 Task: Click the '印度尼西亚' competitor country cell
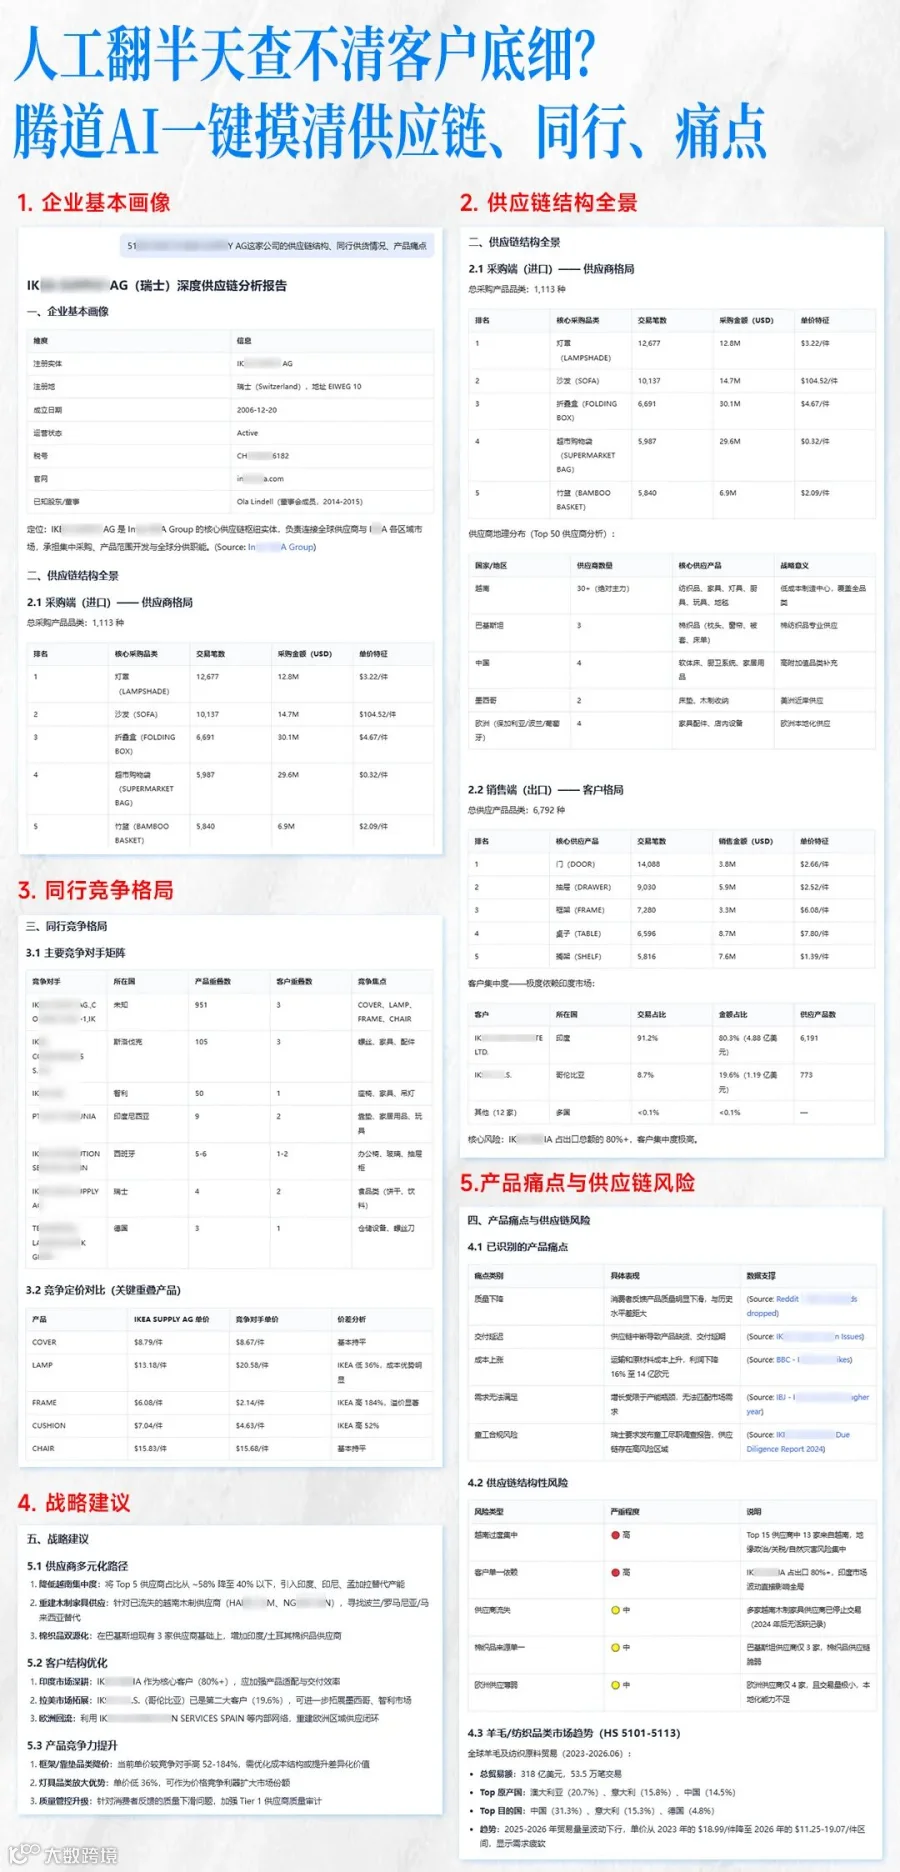131,1116
